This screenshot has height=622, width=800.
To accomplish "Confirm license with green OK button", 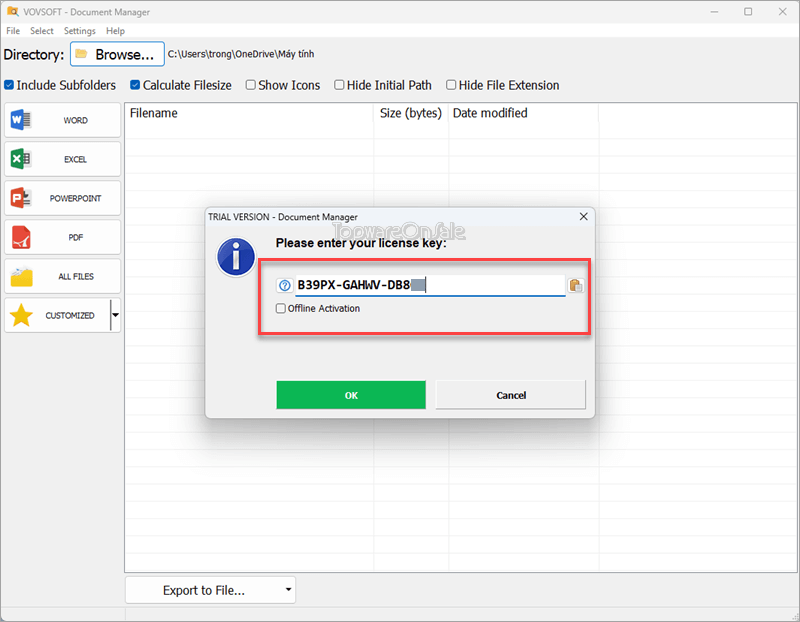I will coord(351,395).
